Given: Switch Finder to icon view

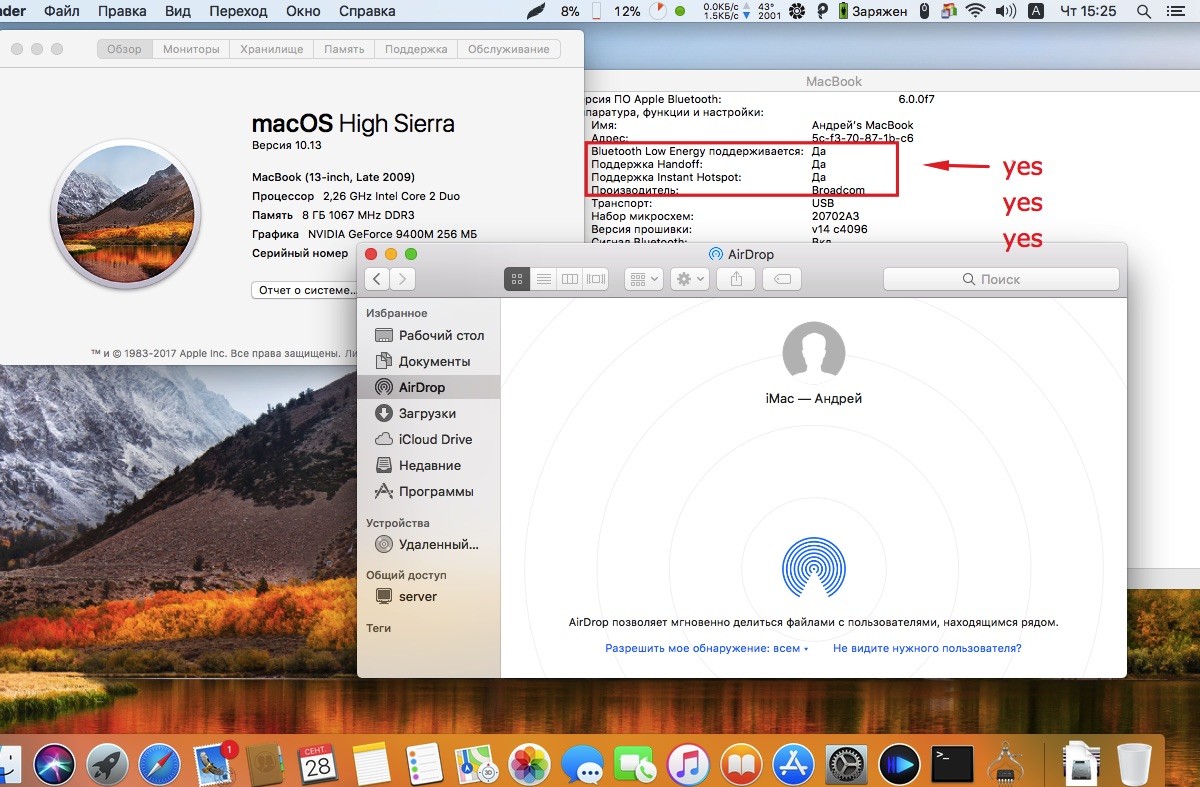Looking at the screenshot, I should click(x=517, y=279).
